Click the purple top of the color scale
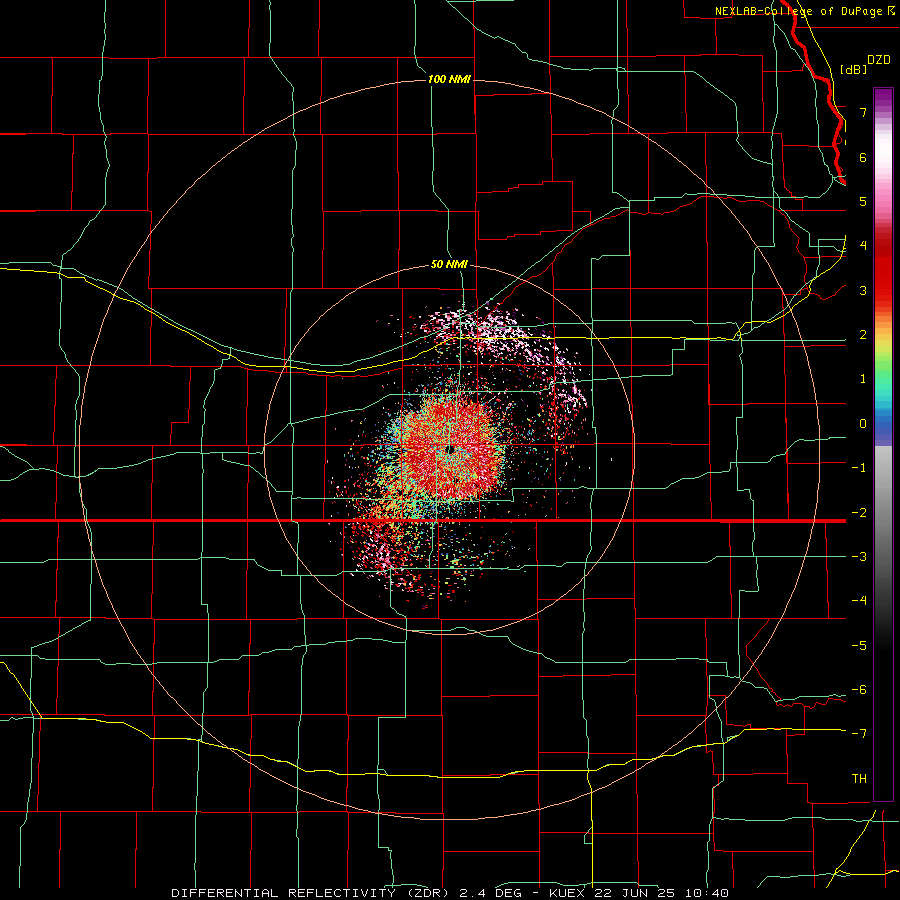 coord(883,95)
